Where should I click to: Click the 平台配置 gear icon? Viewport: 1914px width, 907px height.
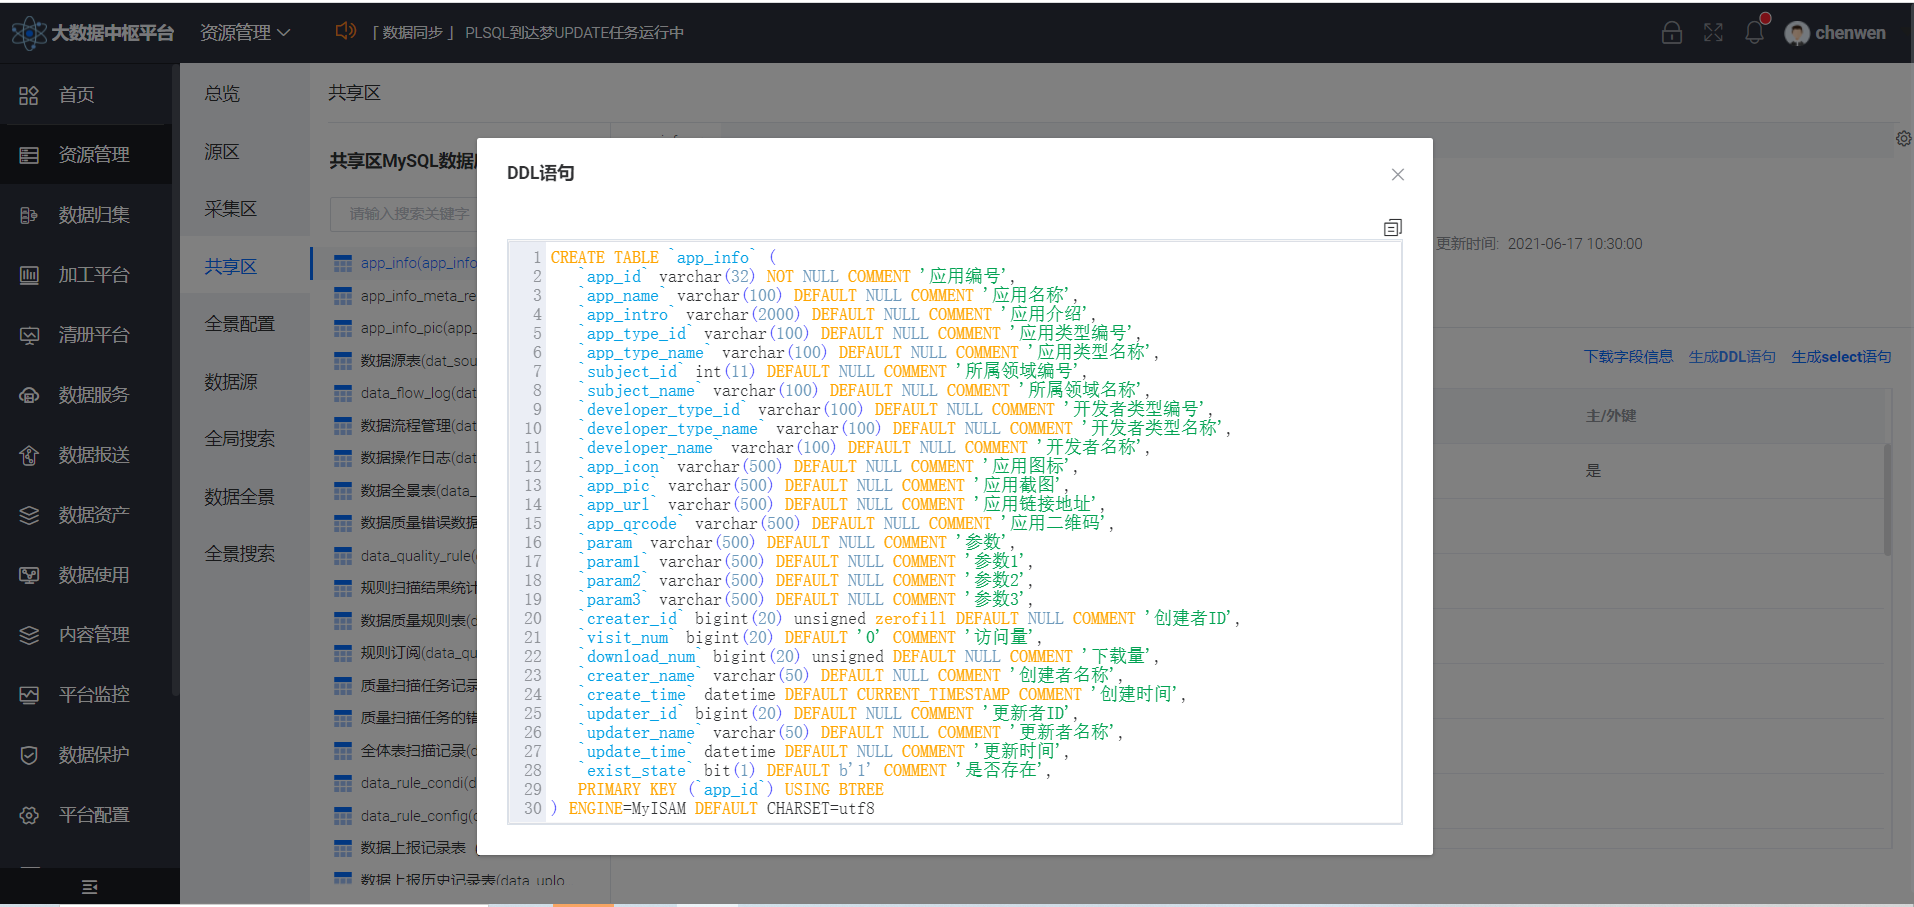tap(29, 815)
